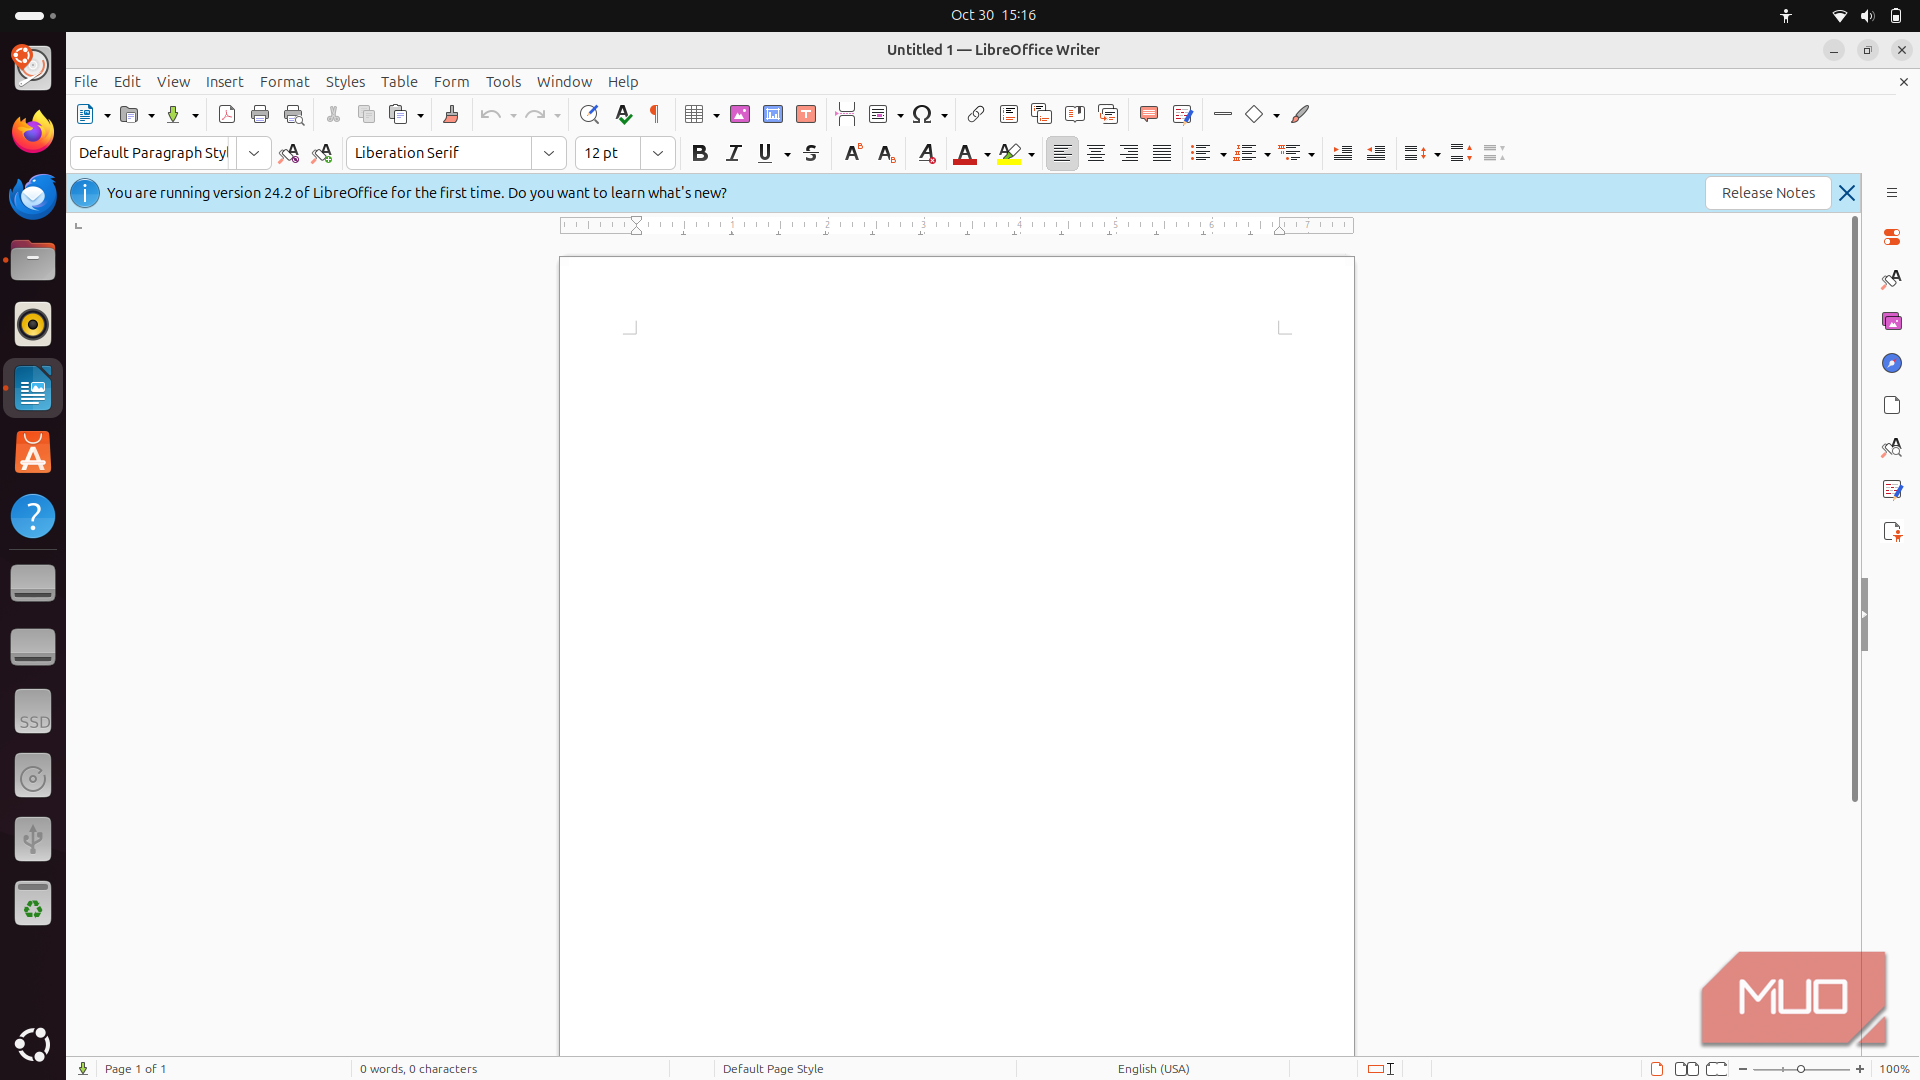Click Default Page Style in status bar

[773, 1069]
